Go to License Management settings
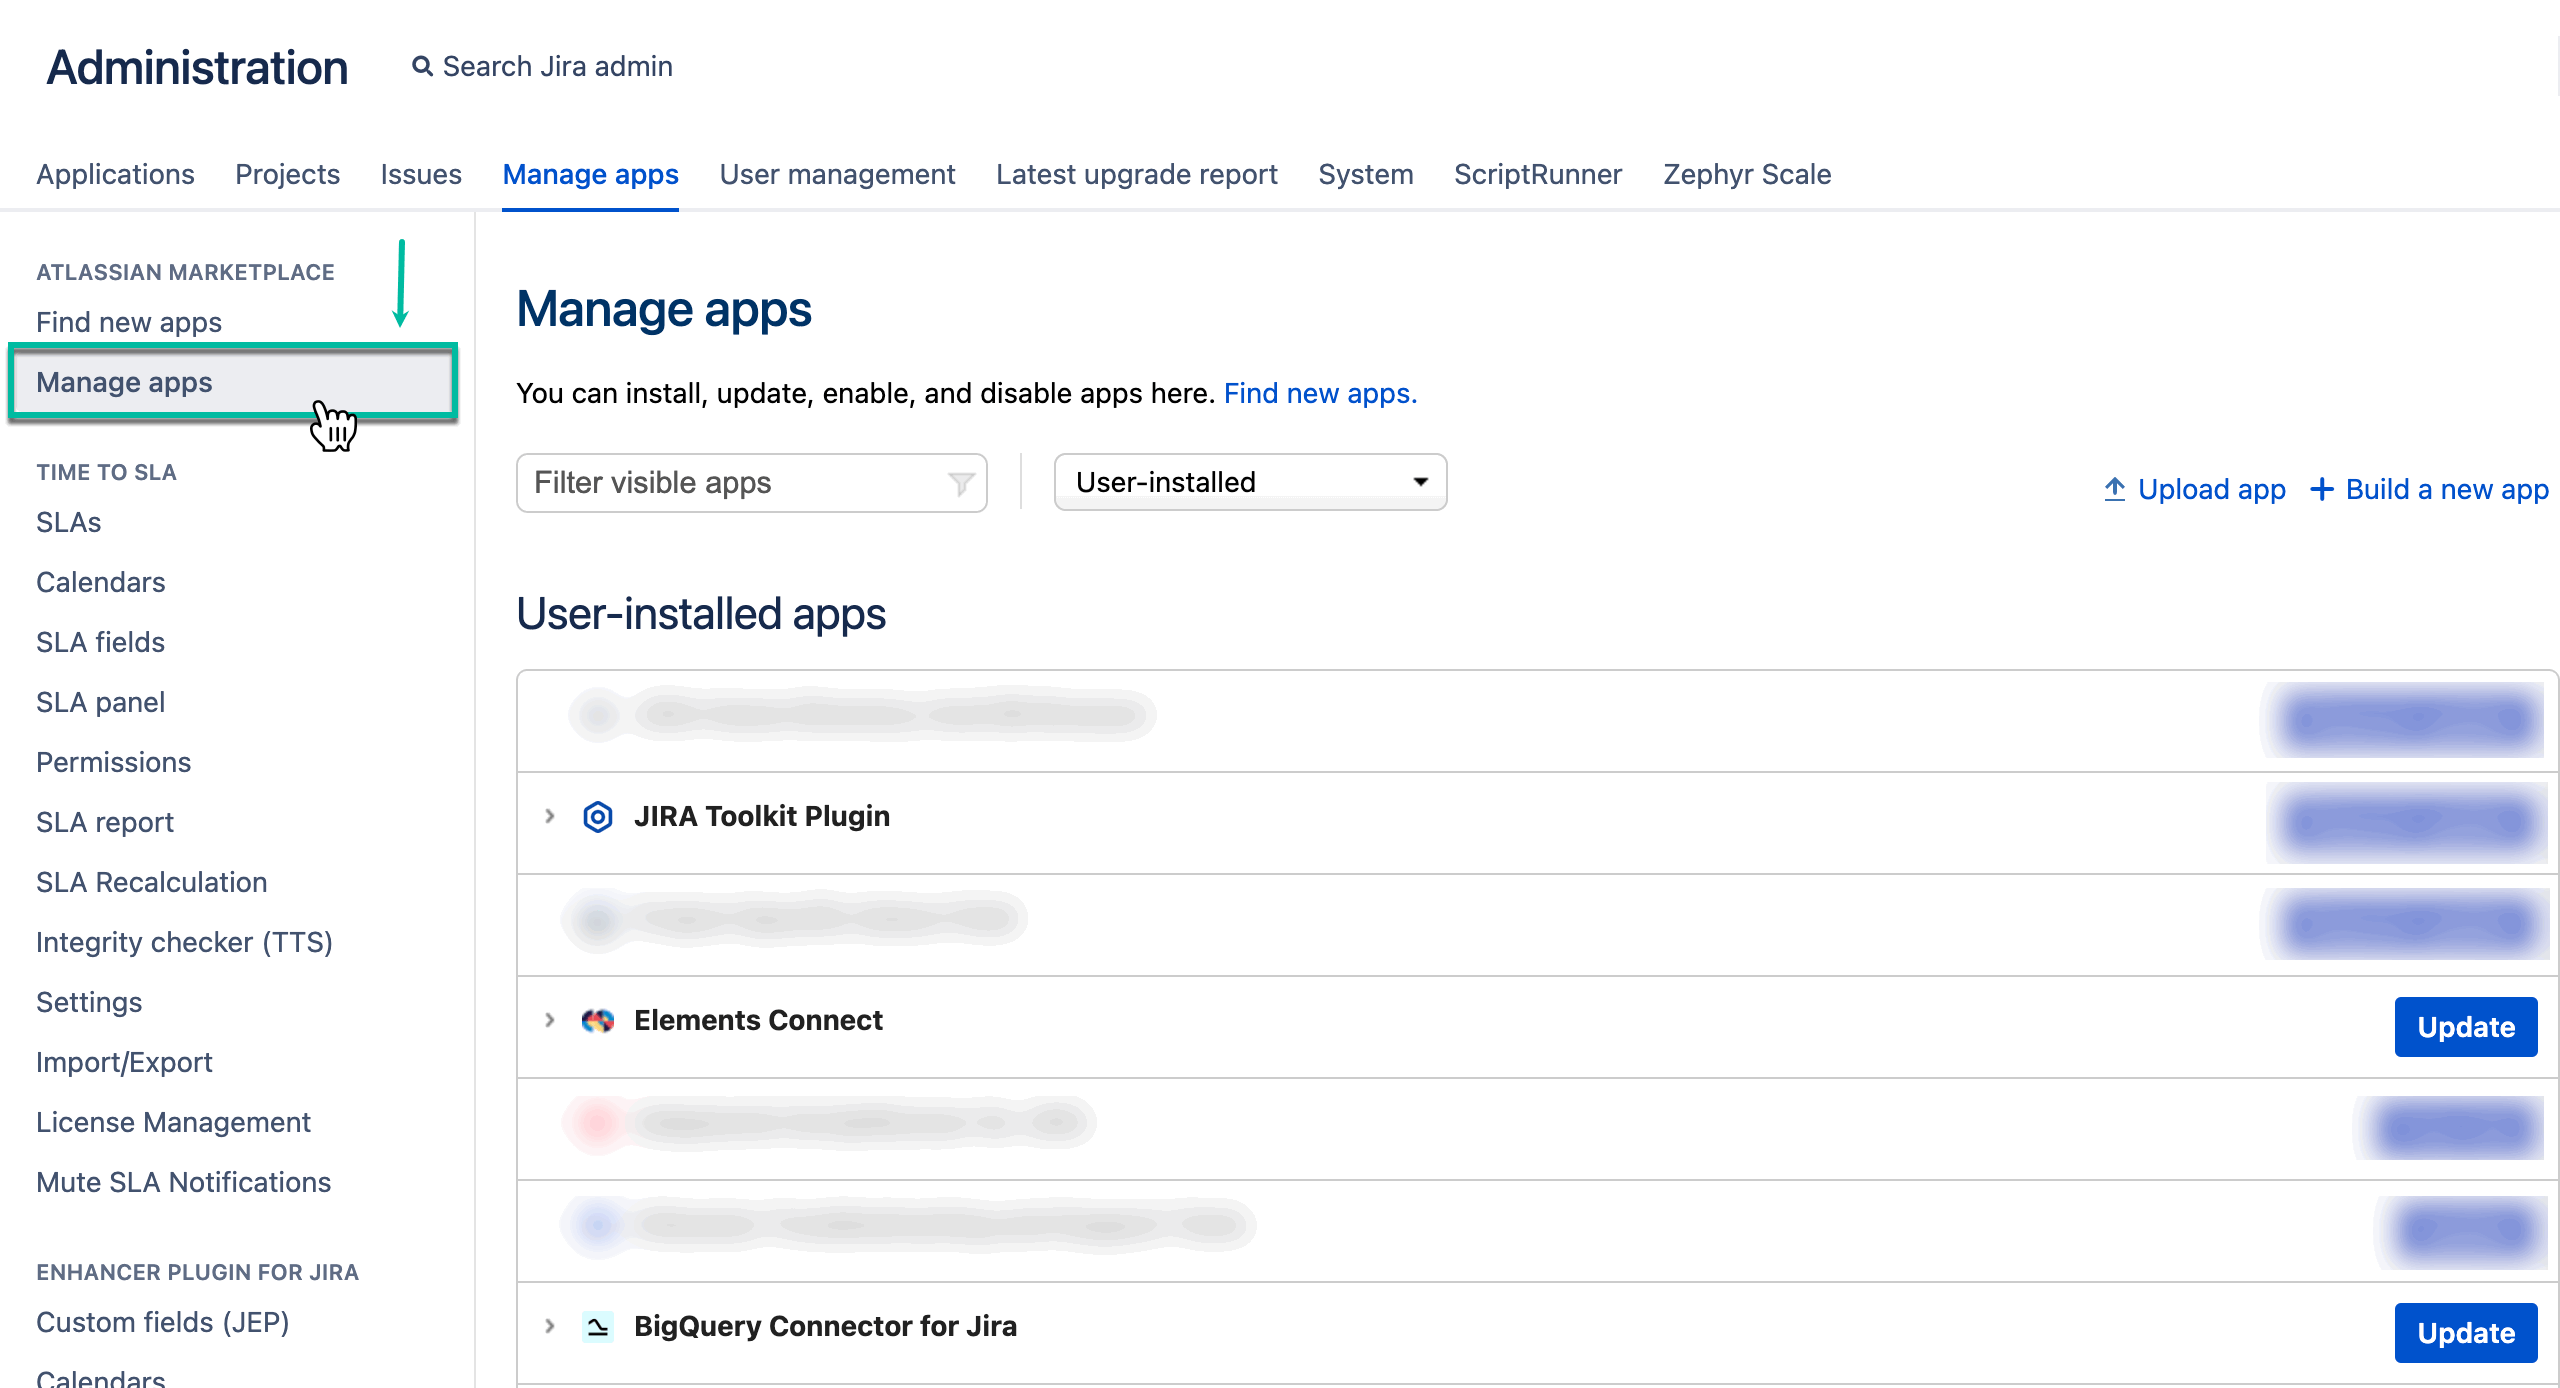This screenshot has width=2560, height=1388. [173, 1122]
